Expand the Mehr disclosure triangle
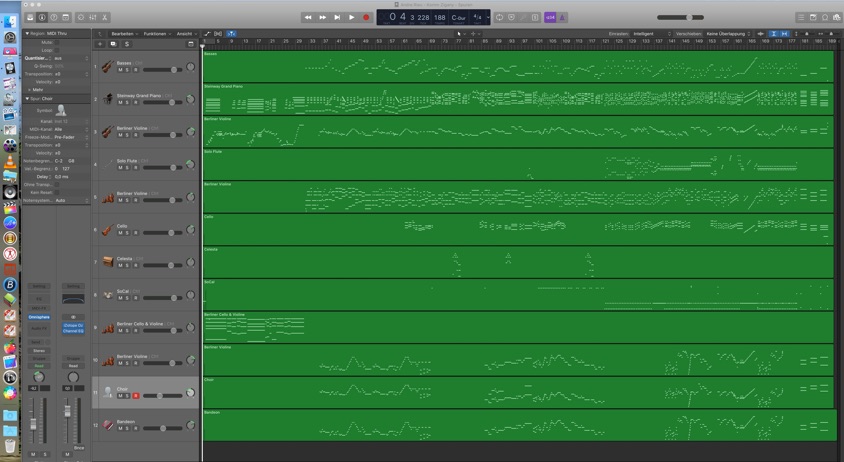 29,89
